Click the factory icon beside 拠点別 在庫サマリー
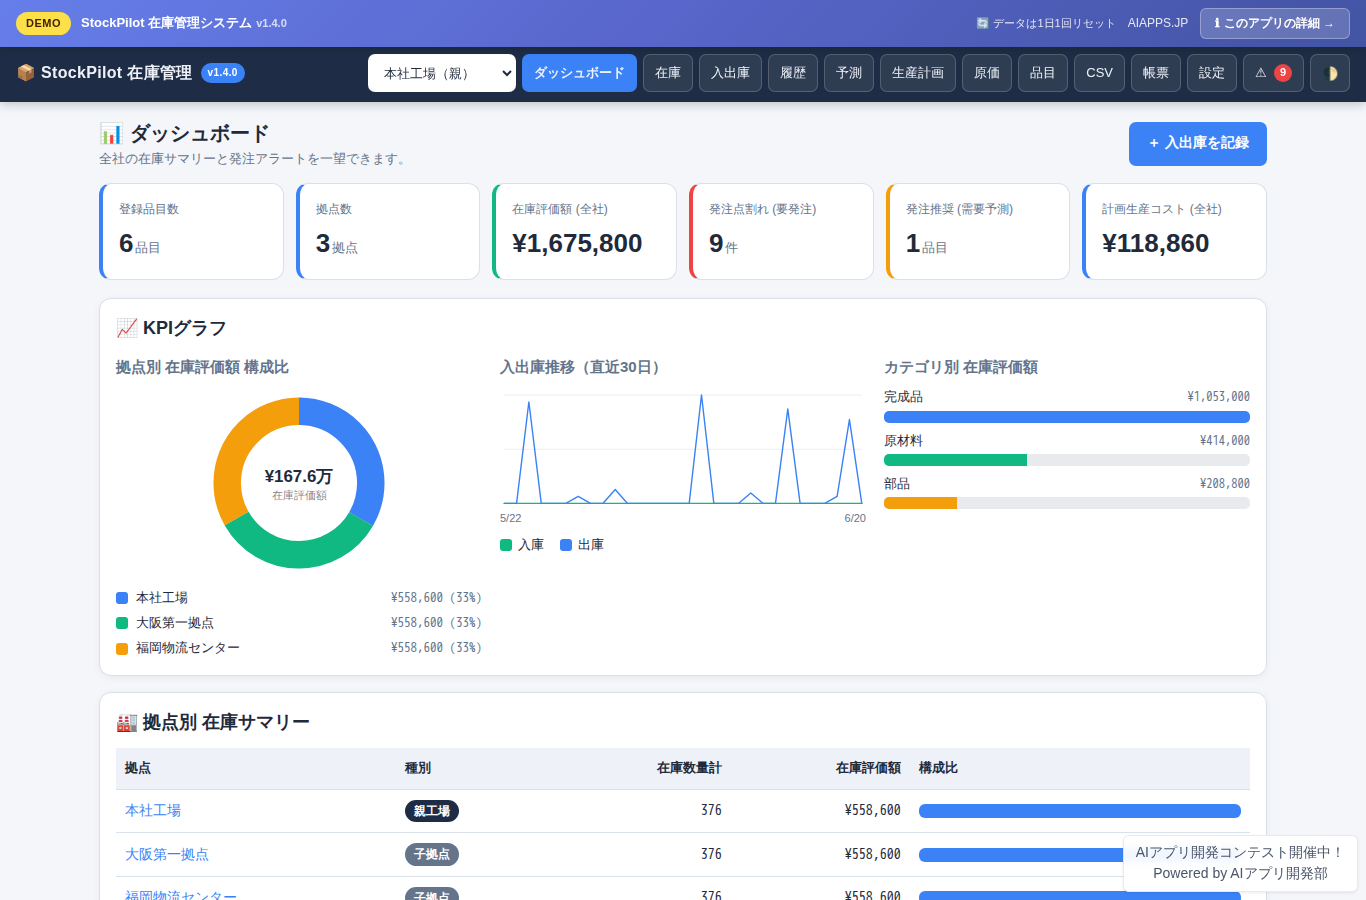This screenshot has width=1366, height=900. (127, 722)
